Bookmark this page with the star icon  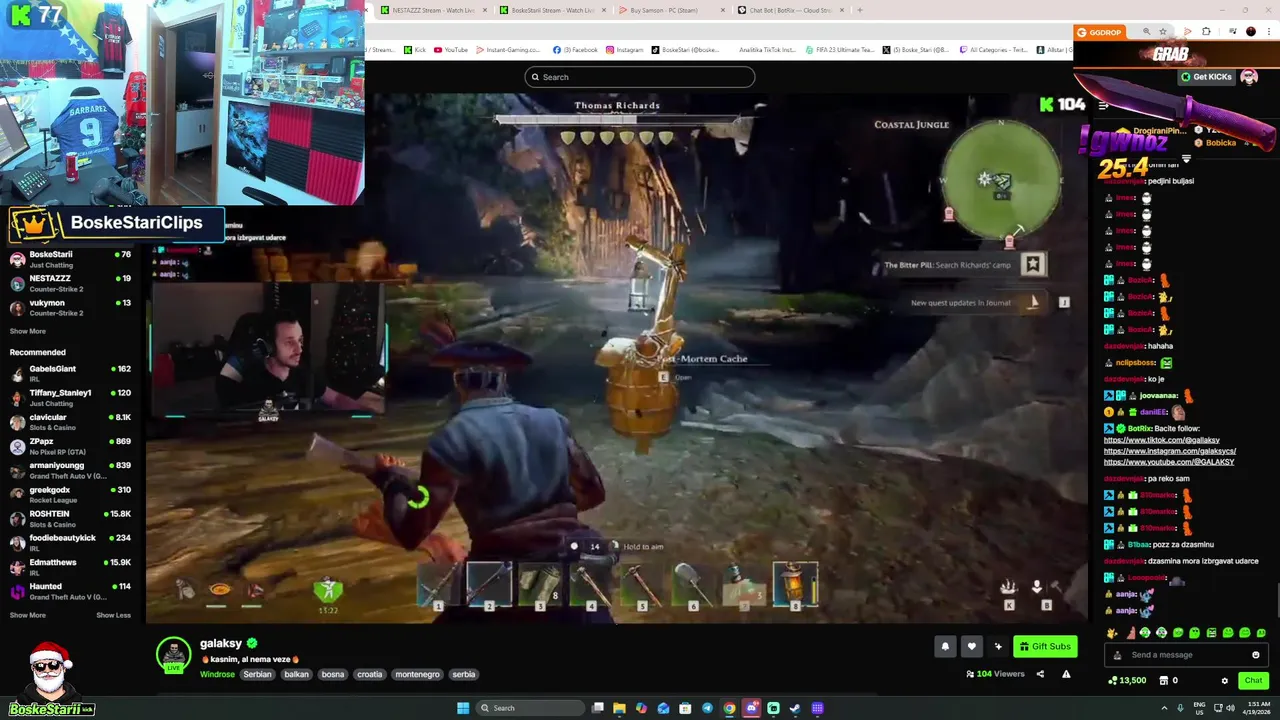click(x=1162, y=32)
